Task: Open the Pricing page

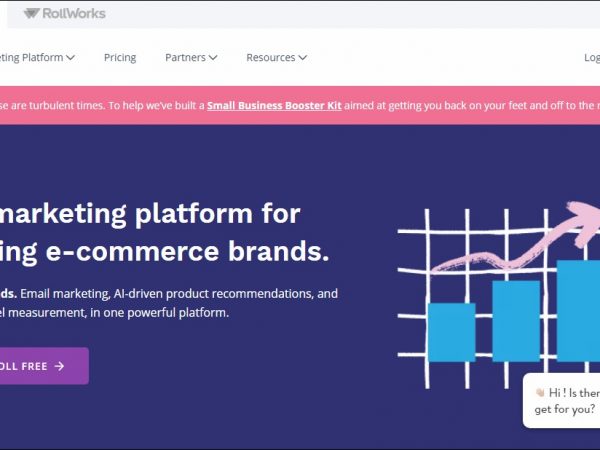Action: pyautogui.click(x=120, y=58)
